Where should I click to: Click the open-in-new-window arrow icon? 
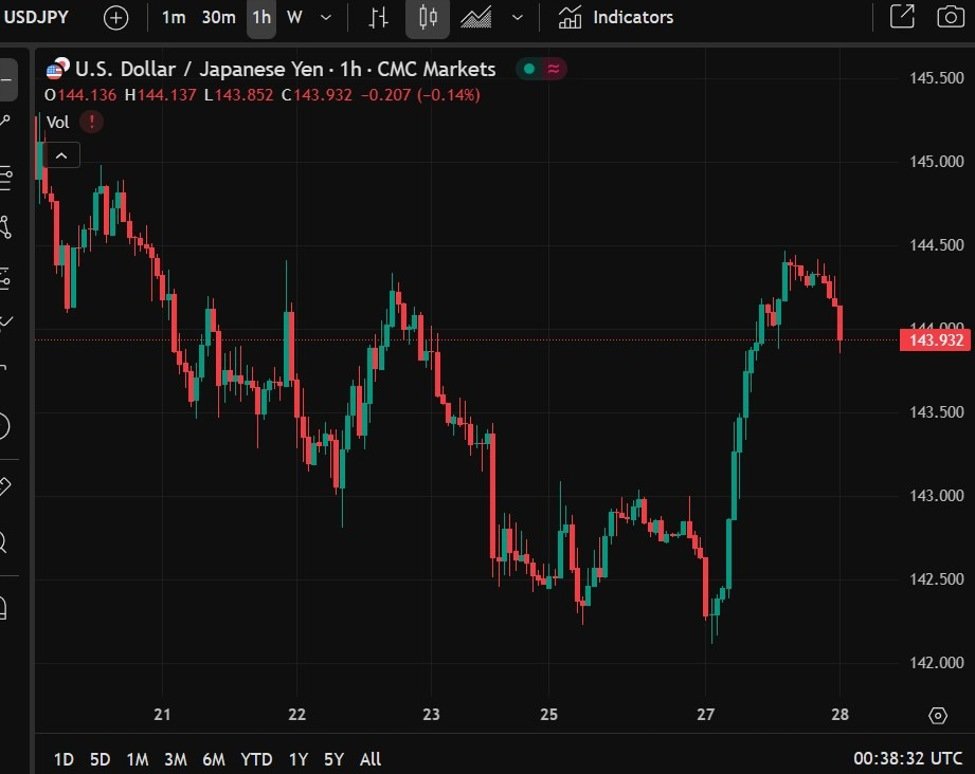[x=902, y=17]
